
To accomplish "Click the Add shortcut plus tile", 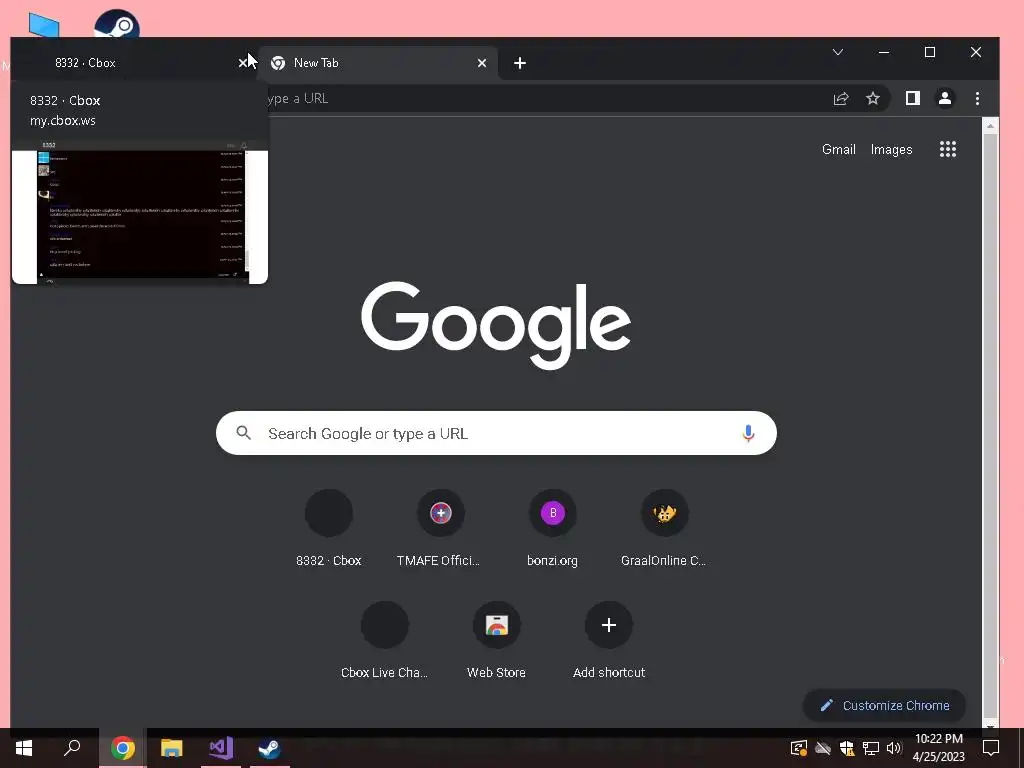I will coord(609,641).
